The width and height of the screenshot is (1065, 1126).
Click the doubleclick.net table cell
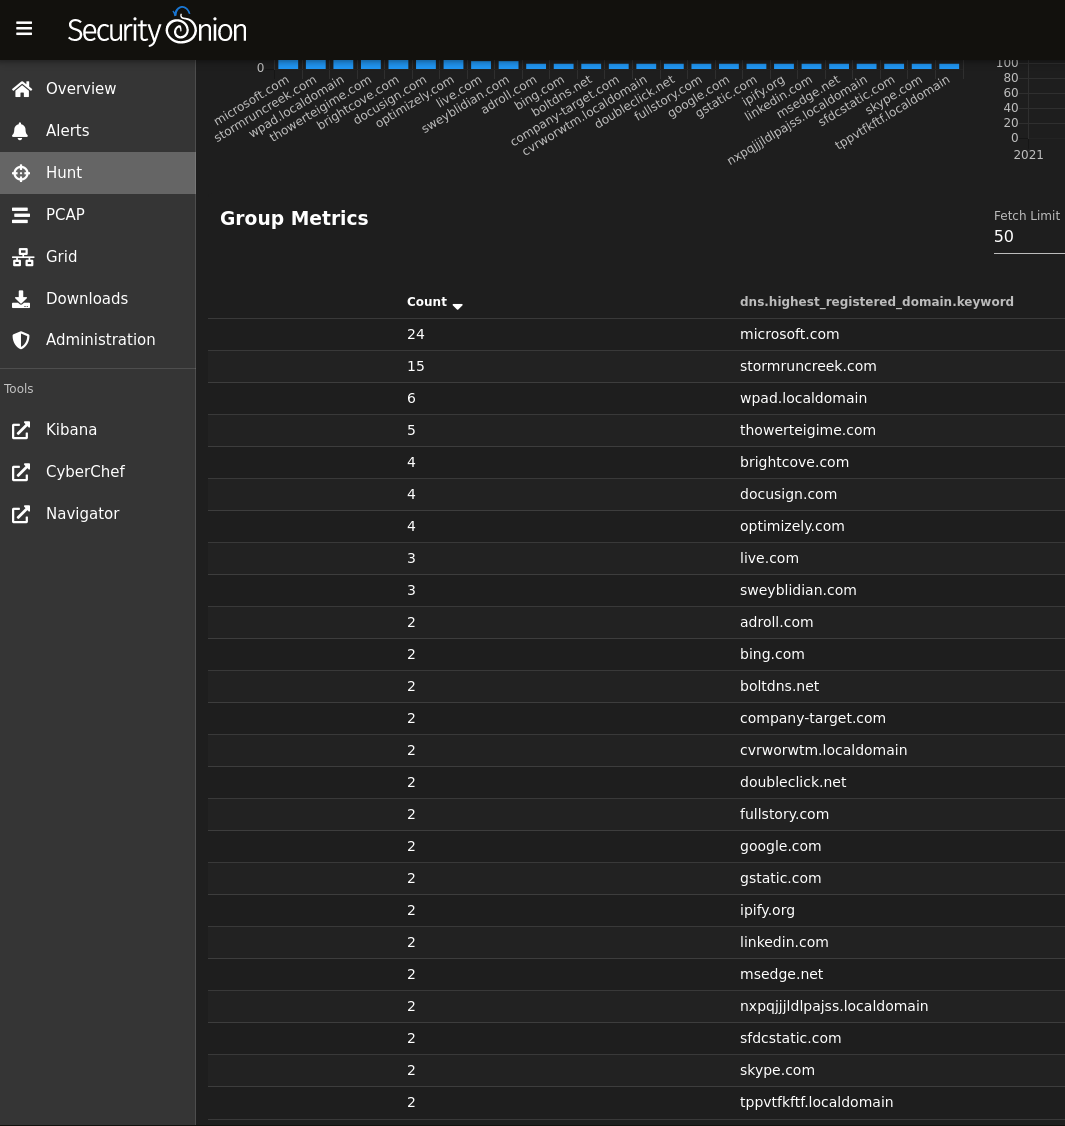(793, 782)
